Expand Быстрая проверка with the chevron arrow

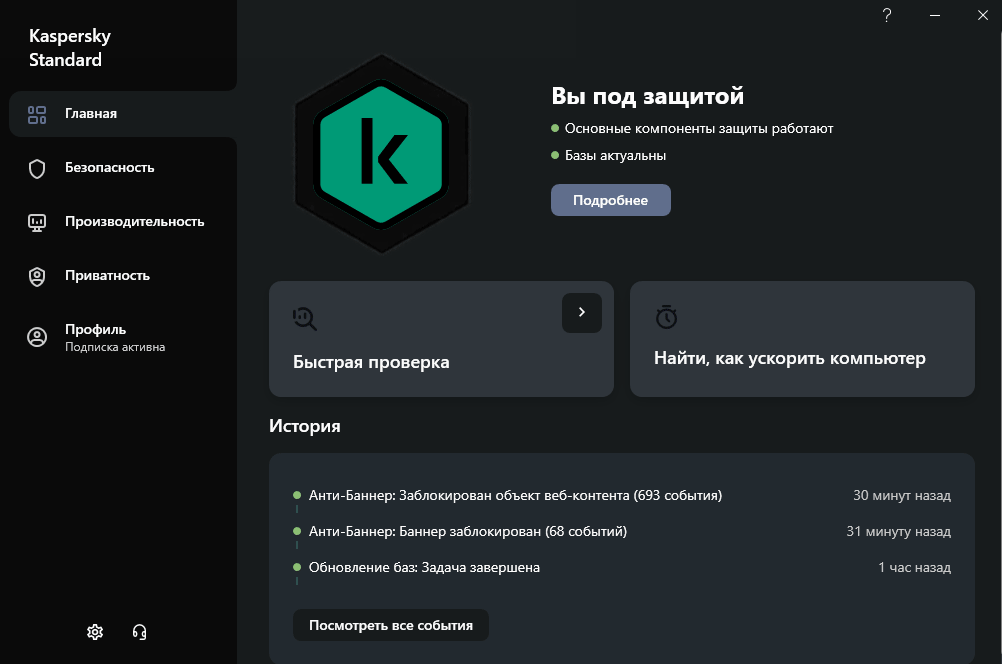coord(582,313)
